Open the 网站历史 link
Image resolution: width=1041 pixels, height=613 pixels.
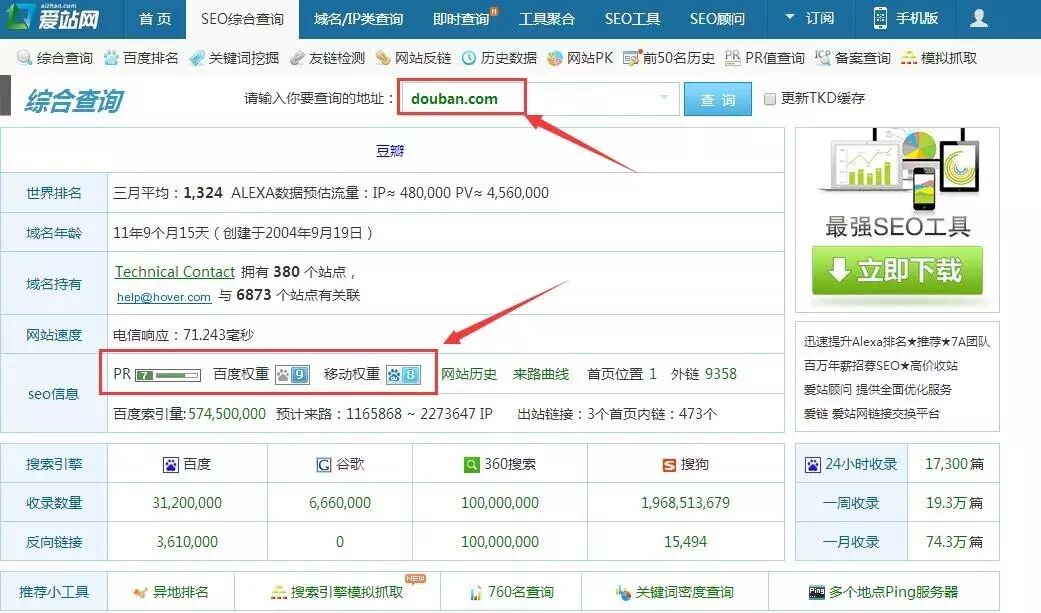point(469,374)
